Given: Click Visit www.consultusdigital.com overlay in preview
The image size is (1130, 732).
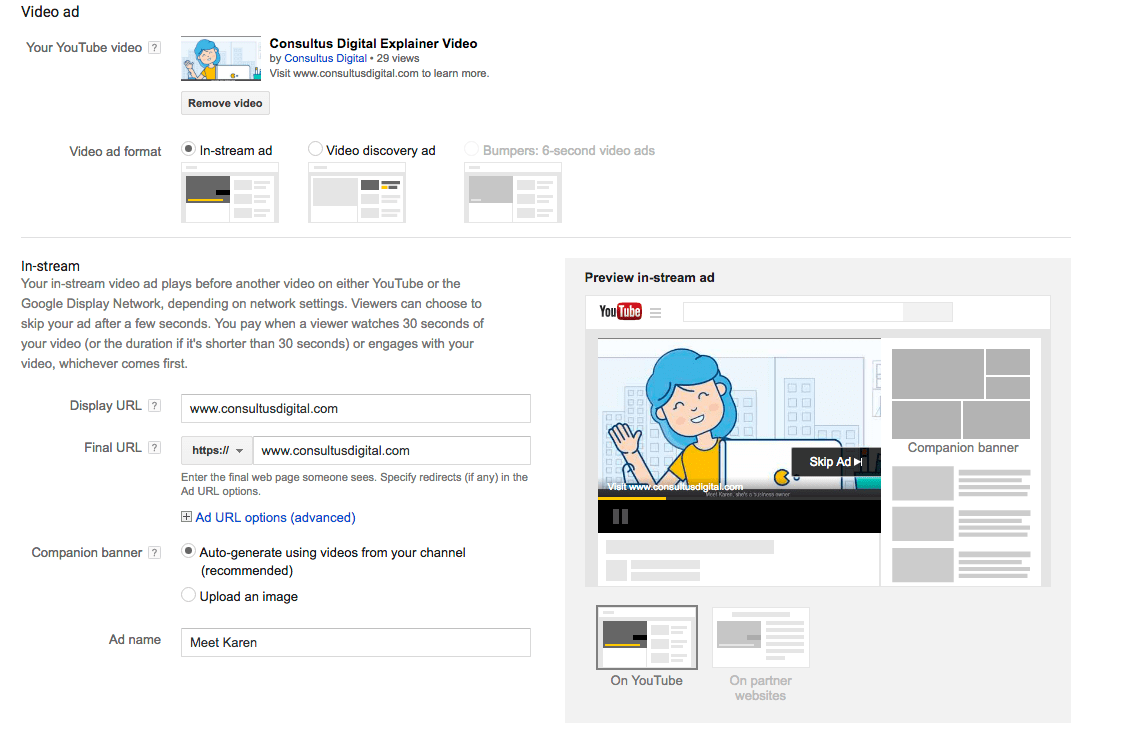Looking at the screenshot, I should pyautogui.click(x=675, y=487).
